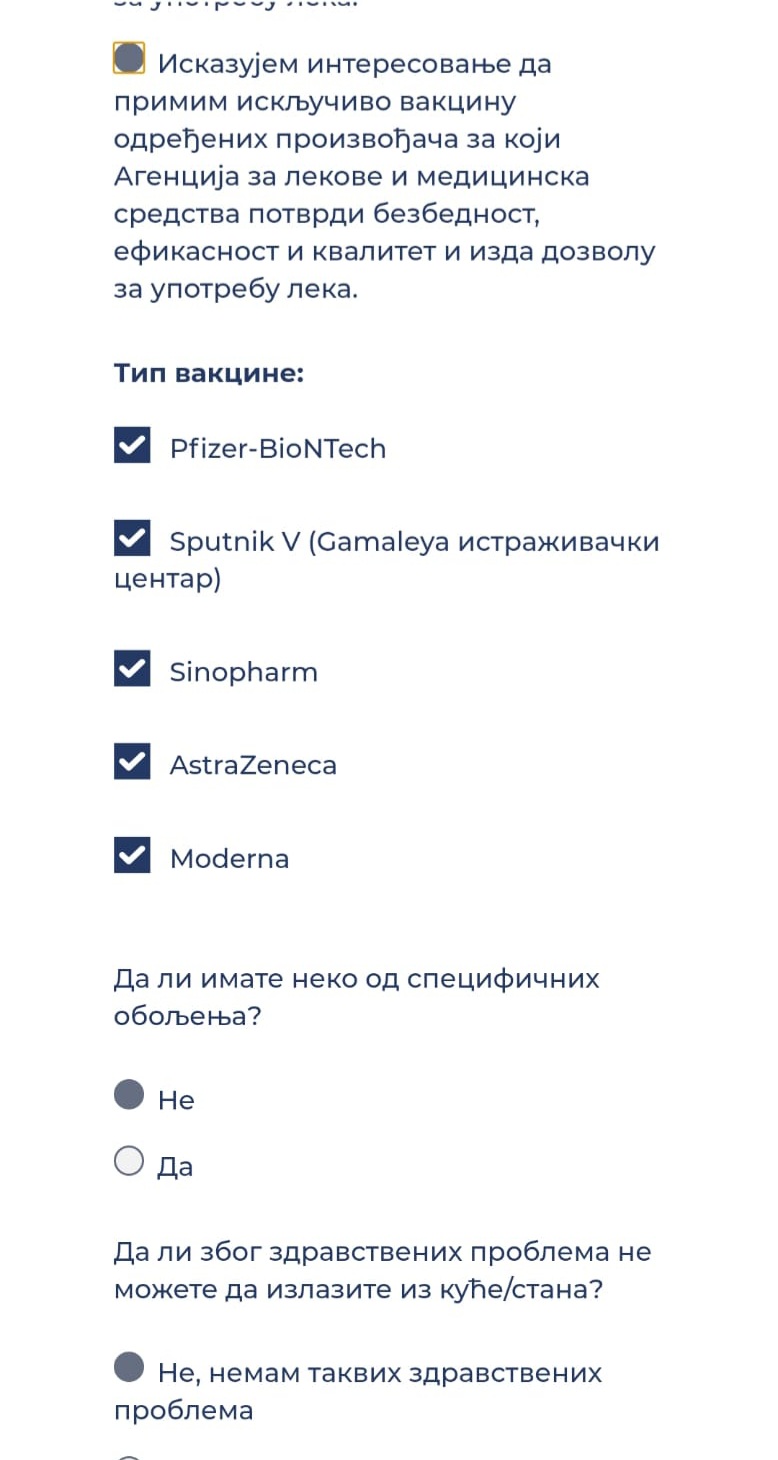Deselect the AstraZeneca checkbox
This screenshot has width=778, height=1460.
coord(132,762)
